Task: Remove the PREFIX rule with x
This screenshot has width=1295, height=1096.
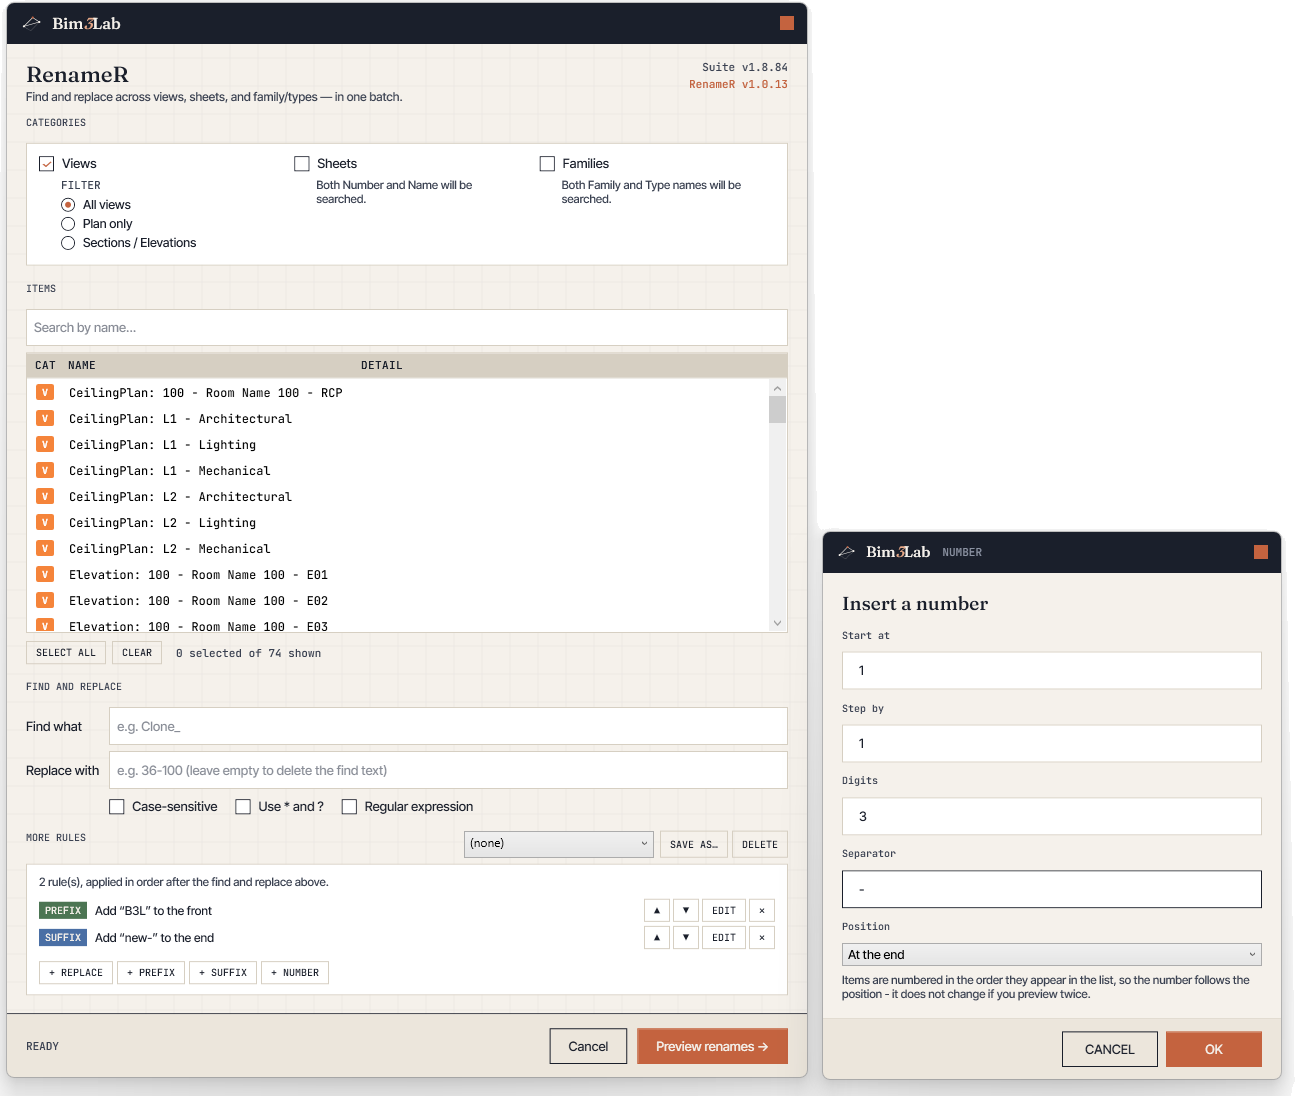Action: click(x=762, y=911)
